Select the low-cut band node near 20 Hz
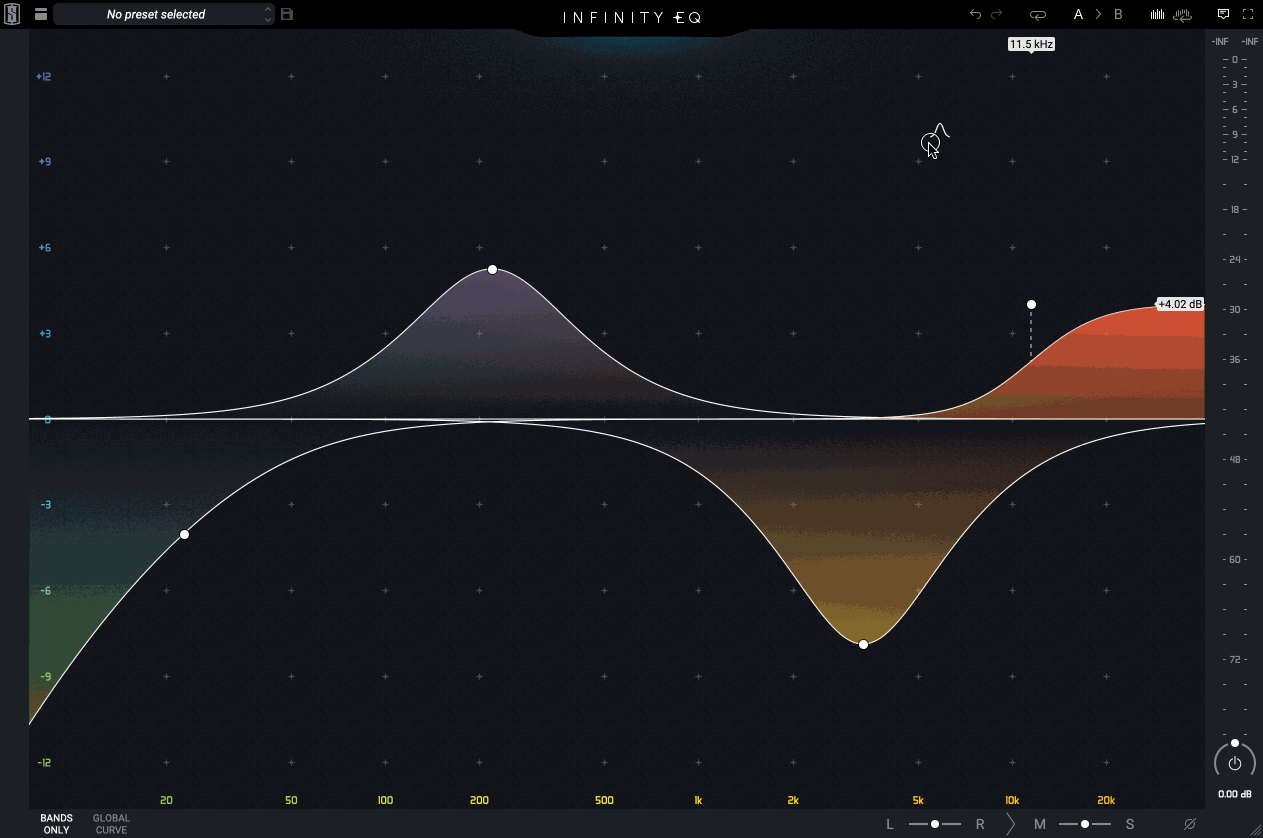This screenshot has height=838, width=1263. pos(184,535)
